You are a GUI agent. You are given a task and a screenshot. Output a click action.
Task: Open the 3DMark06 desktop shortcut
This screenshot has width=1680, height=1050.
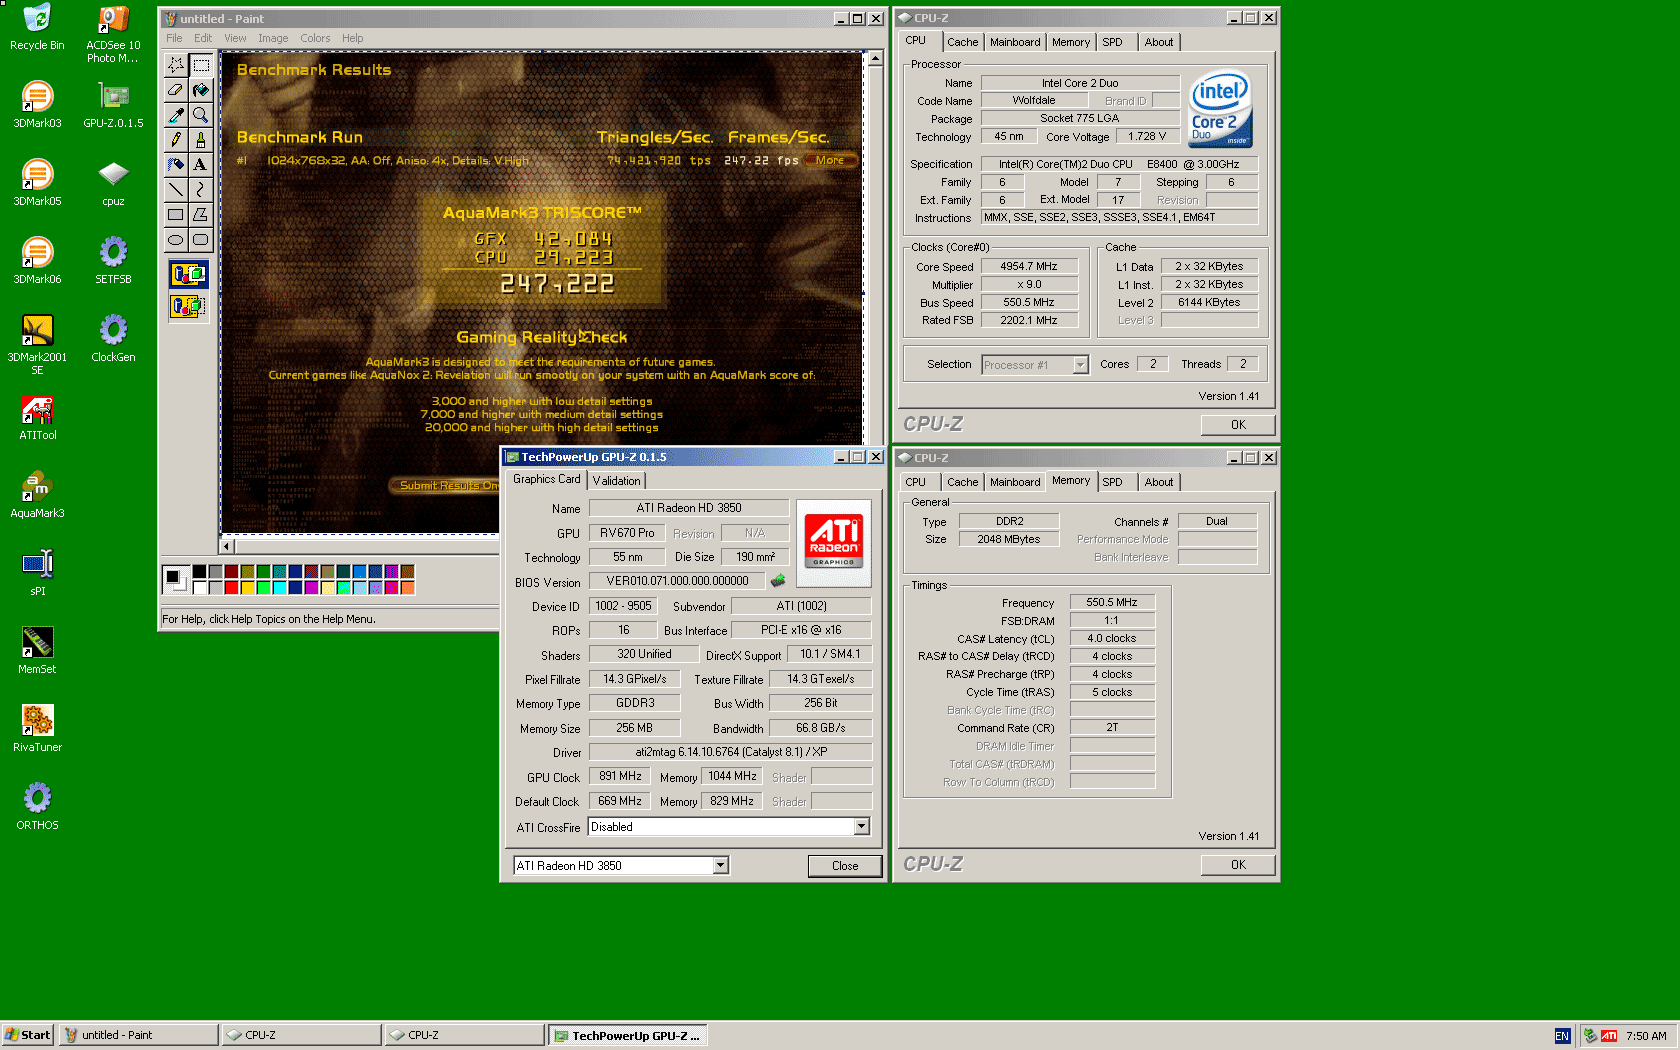tap(37, 260)
